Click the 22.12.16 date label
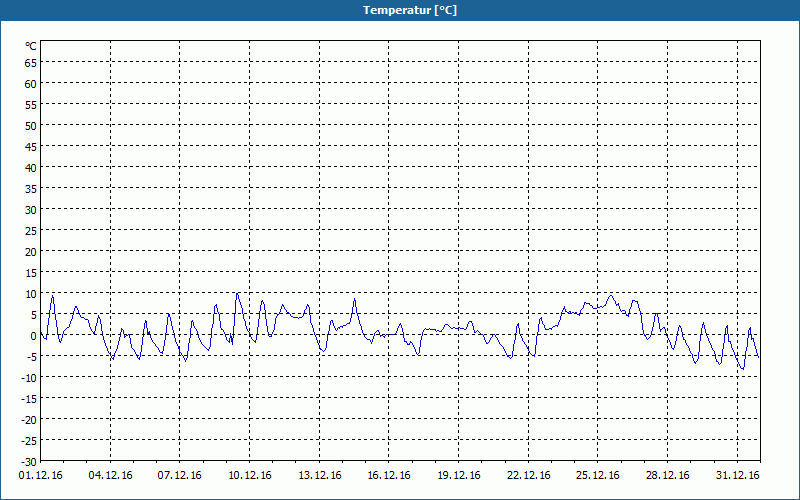Screen dimensions: 800x500 point(529,476)
